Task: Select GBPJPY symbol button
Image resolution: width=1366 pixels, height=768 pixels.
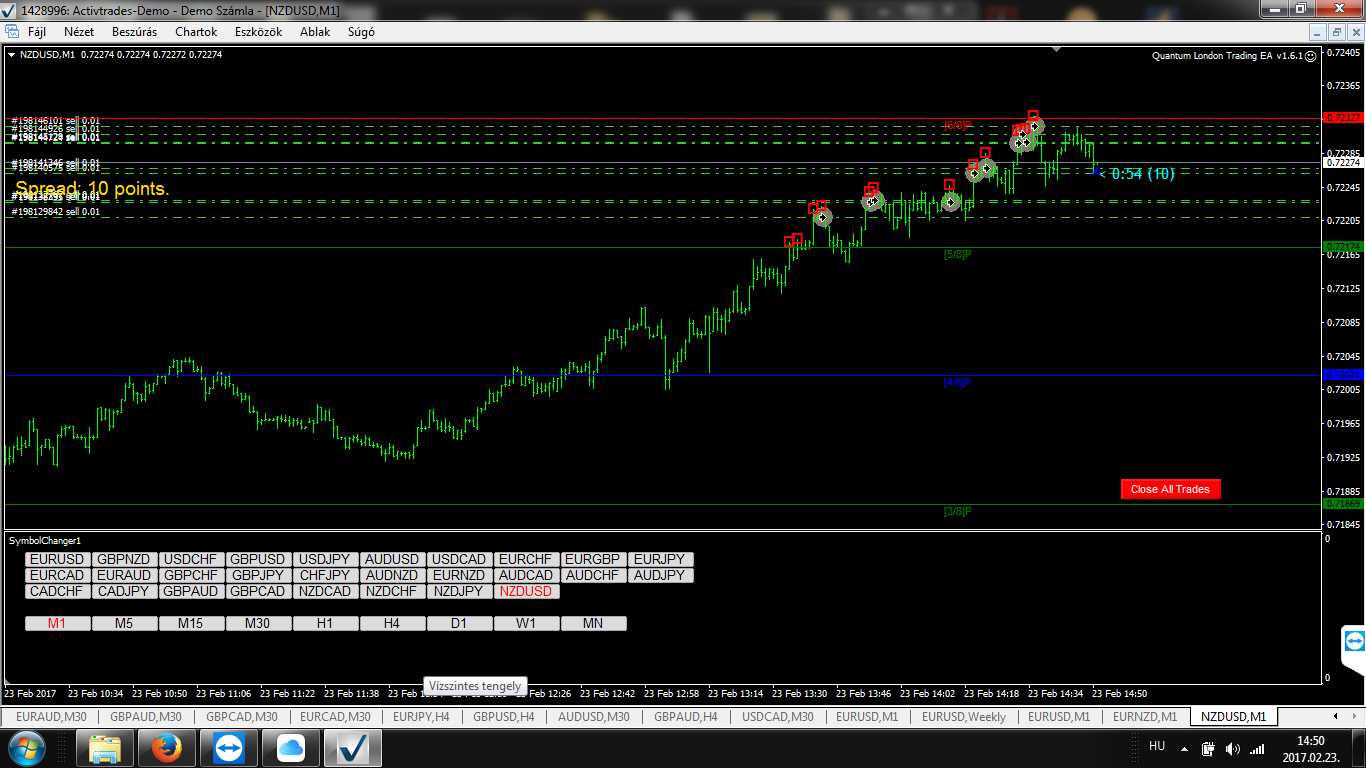Action: (259, 576)
